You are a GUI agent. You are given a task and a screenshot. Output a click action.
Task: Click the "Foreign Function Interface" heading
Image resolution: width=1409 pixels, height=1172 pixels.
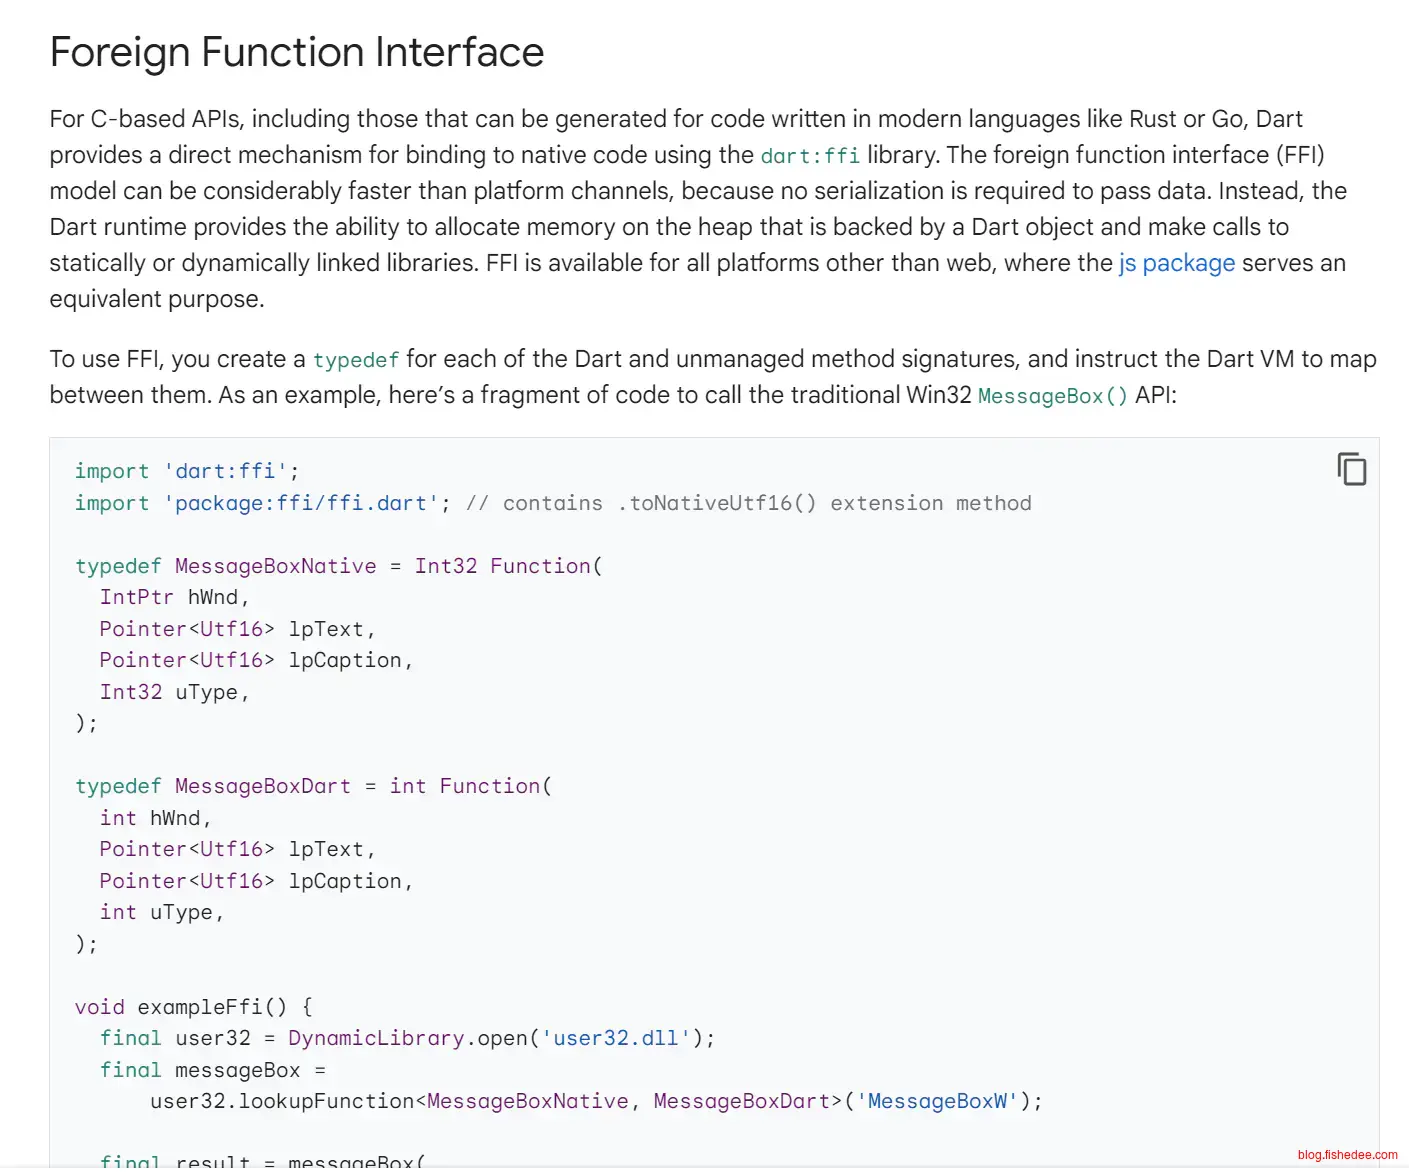[x=297, y=52]
